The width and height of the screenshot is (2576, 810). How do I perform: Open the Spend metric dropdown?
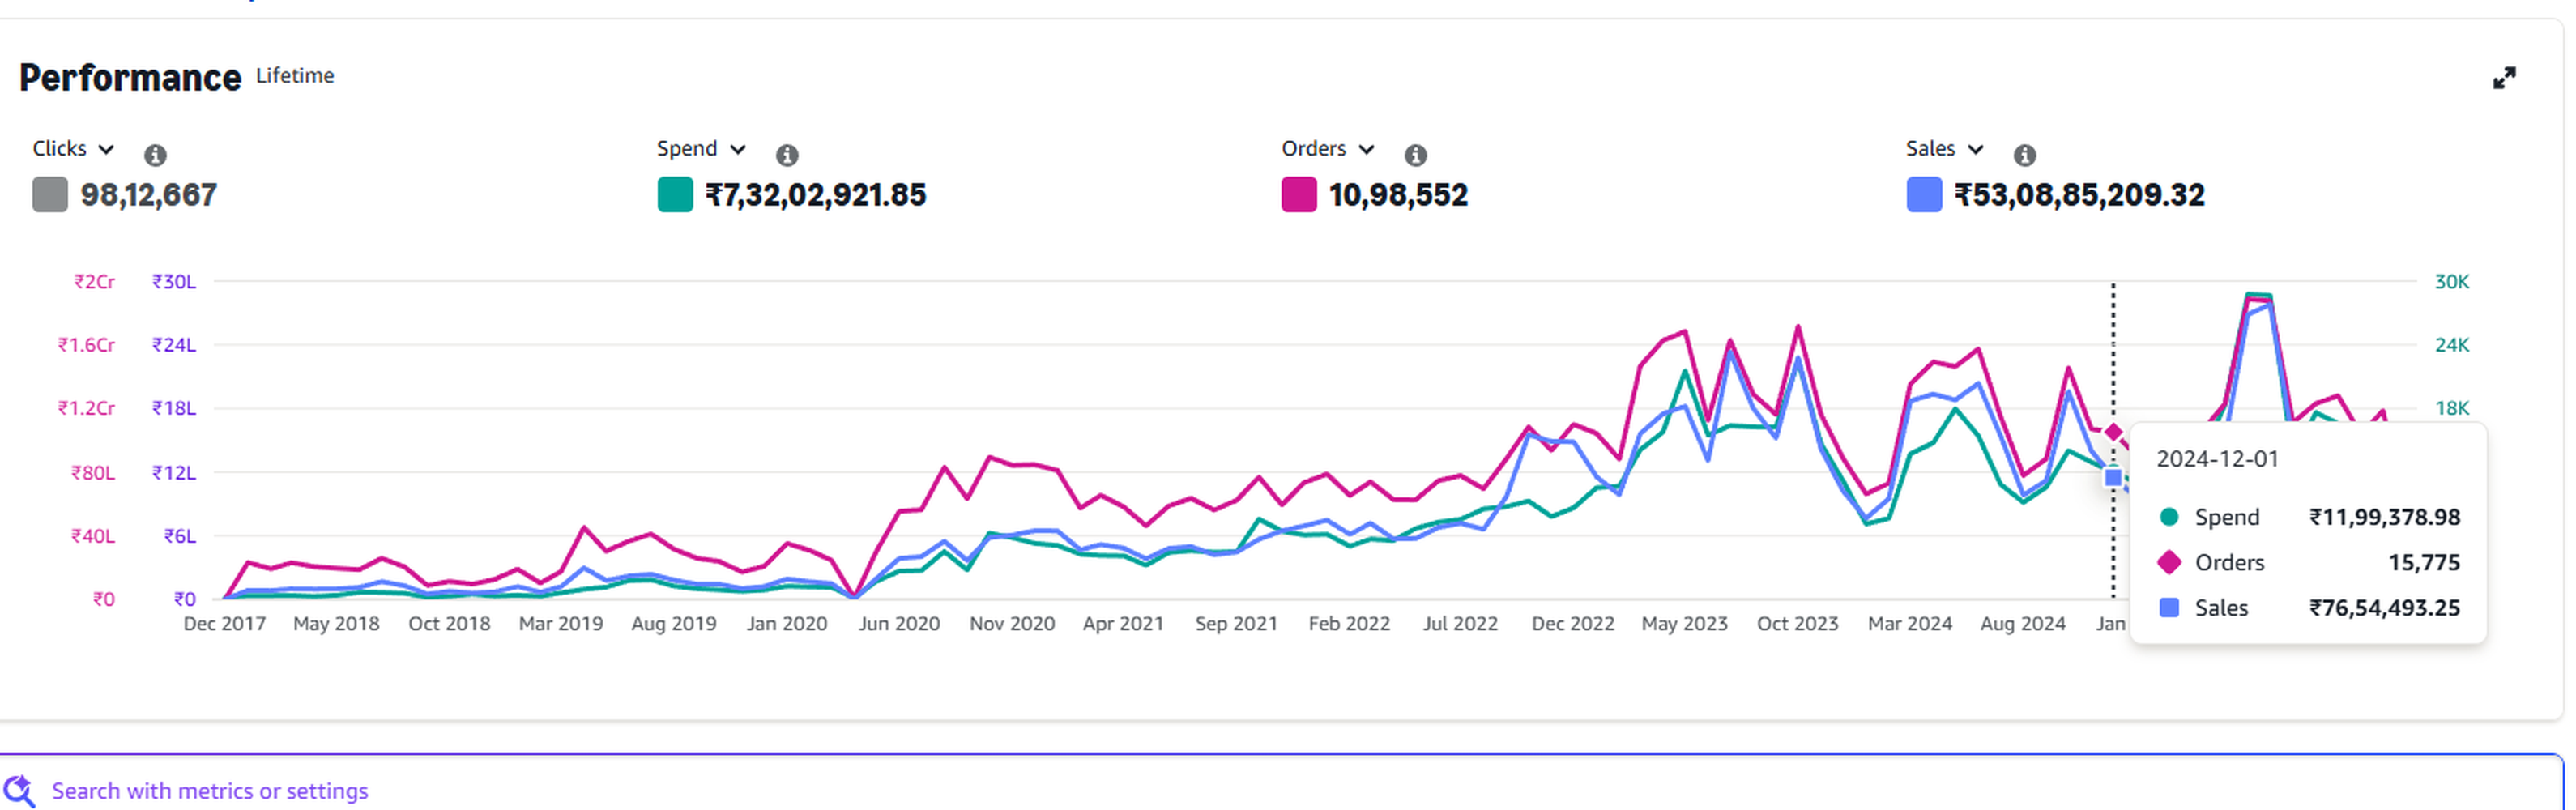(701, 149)
